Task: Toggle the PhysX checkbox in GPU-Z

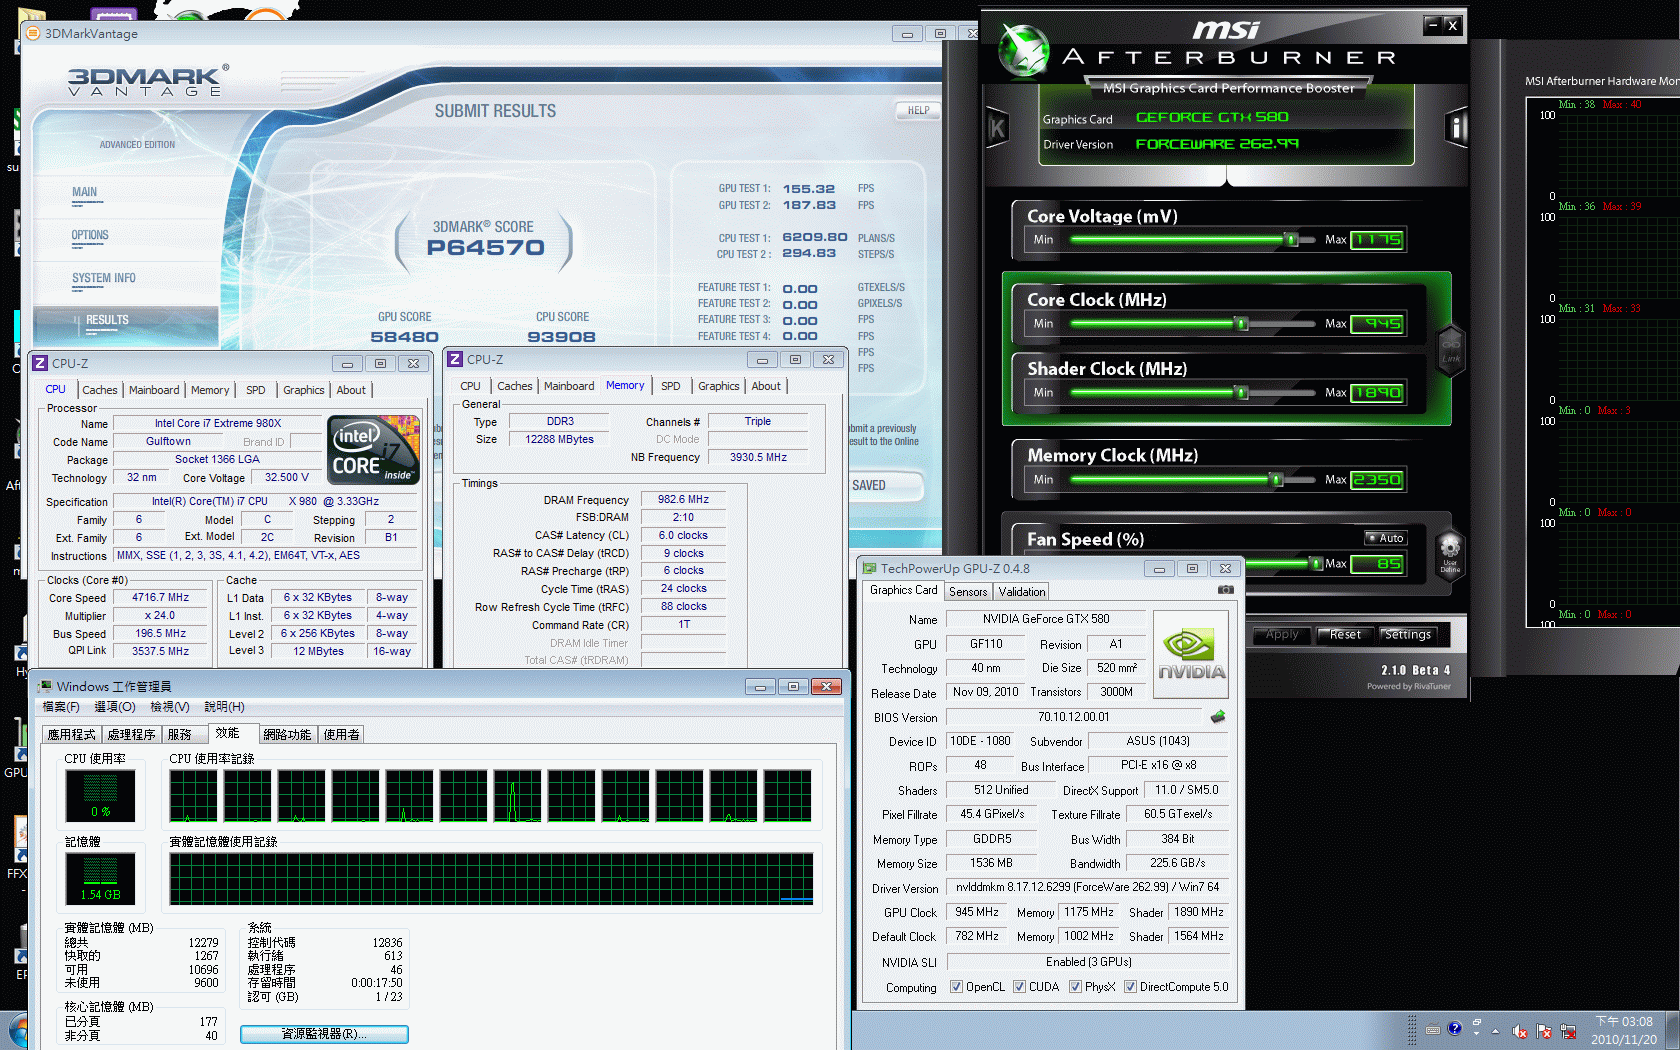Action: coord(1075,987)
